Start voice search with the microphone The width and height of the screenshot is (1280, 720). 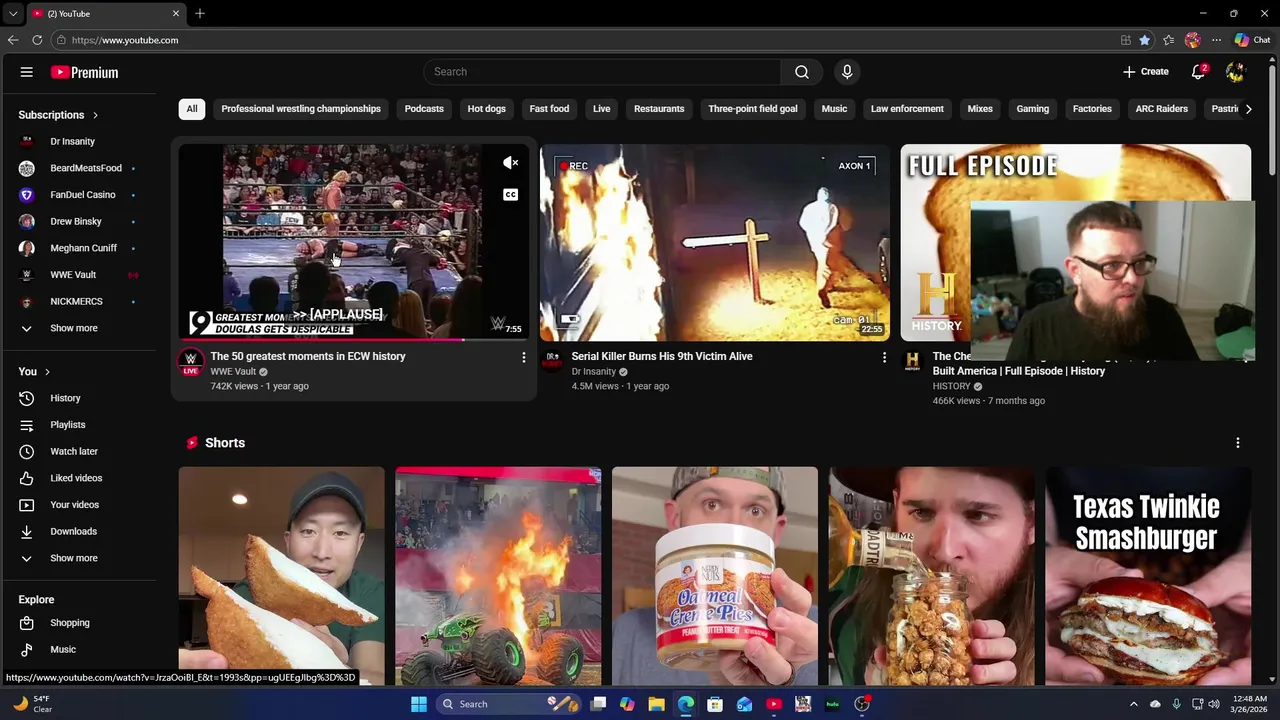847,72
